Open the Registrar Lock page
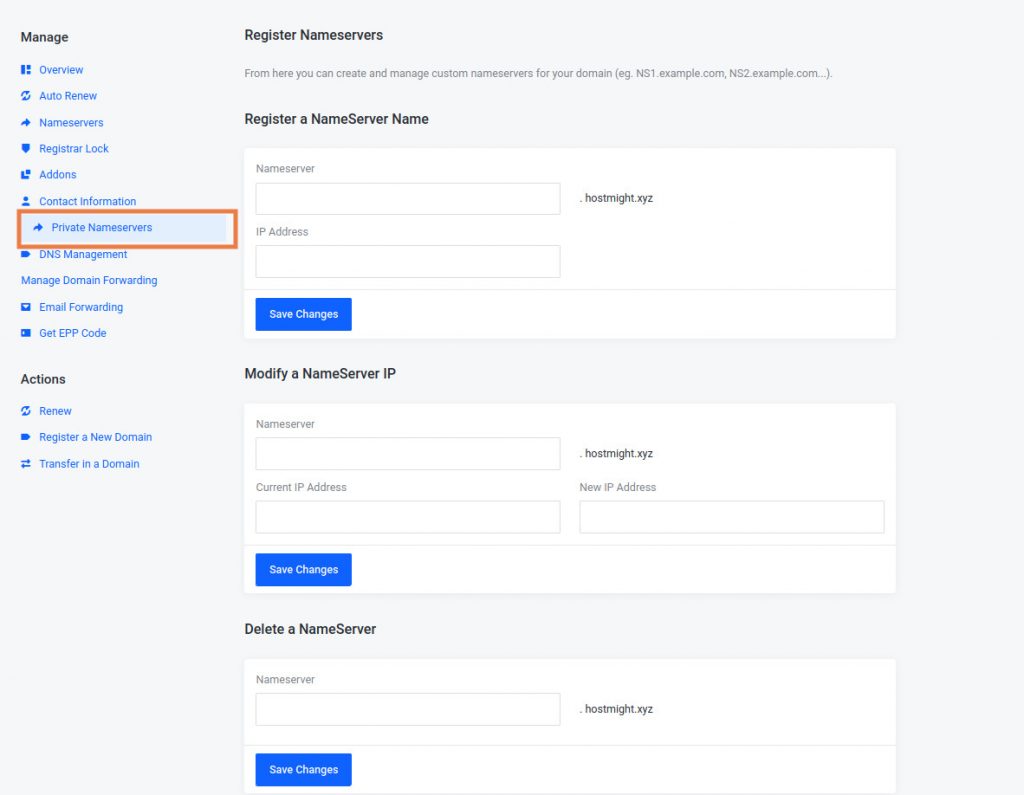Image resolution: width=1024 pixels, height=795 pixels. tap(74, 148)
